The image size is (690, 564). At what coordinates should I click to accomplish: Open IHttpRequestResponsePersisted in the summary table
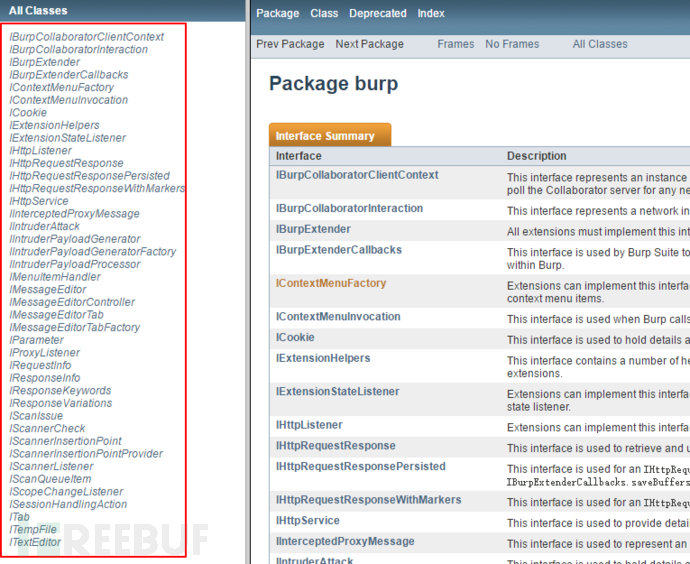360,466
